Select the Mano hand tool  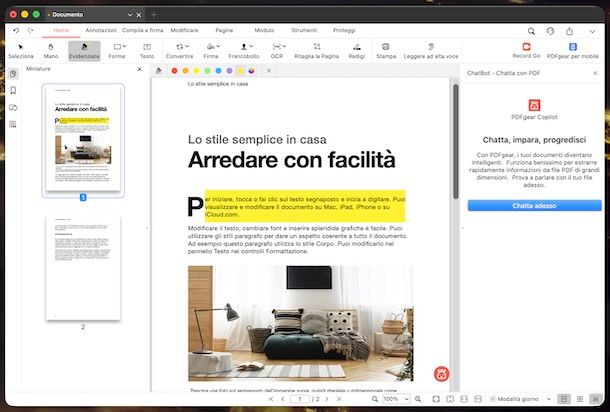coord(51,50)
